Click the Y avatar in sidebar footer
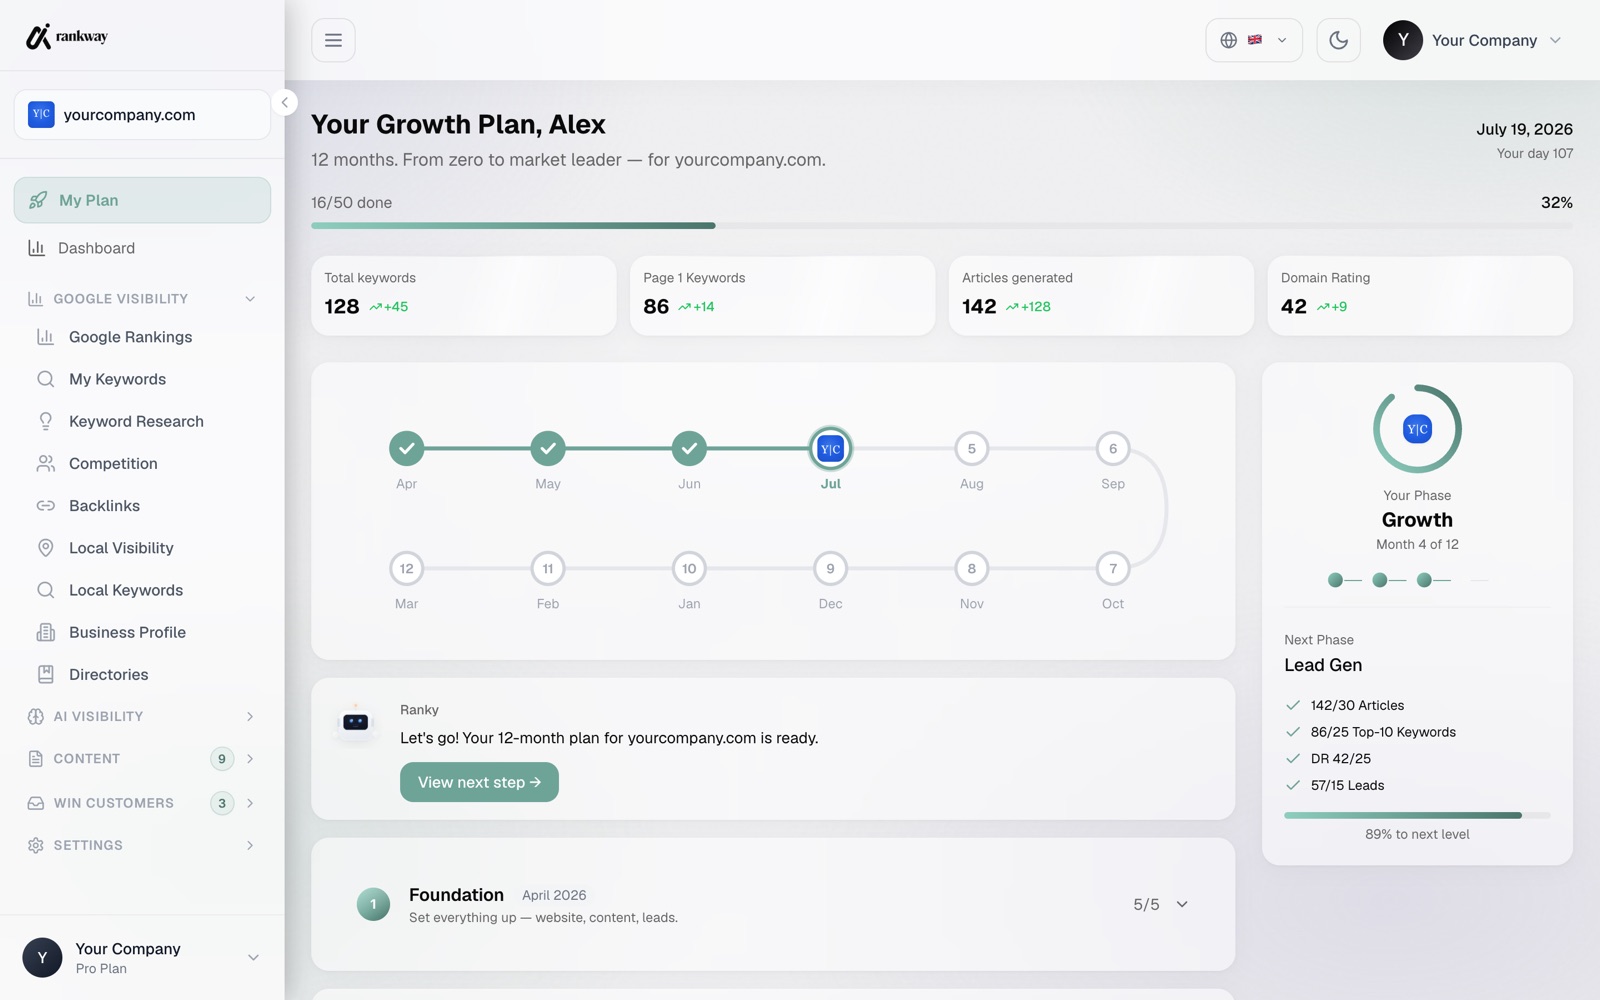 pyautogui.click(x=42, y=958)
